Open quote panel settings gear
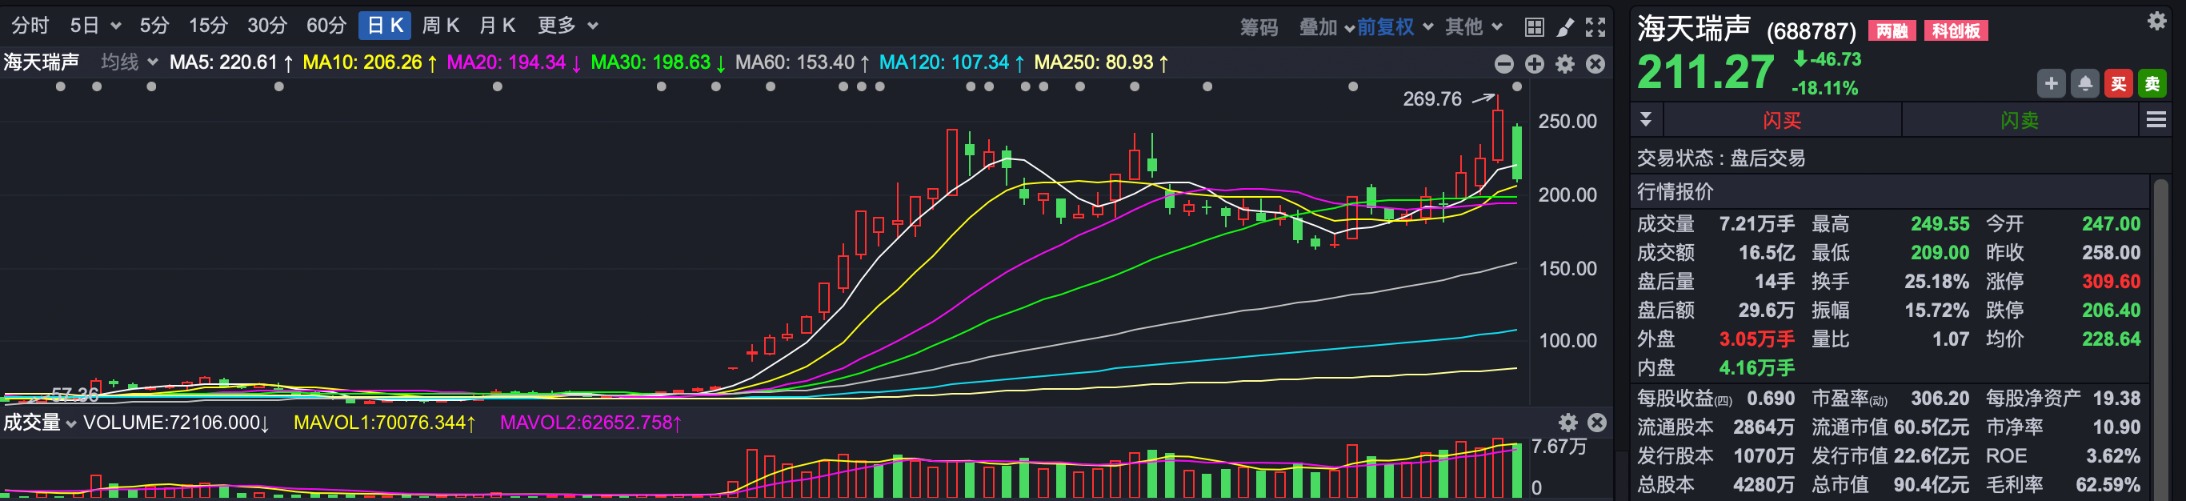Screen dimensions: 2186x501 (2157, 21)
